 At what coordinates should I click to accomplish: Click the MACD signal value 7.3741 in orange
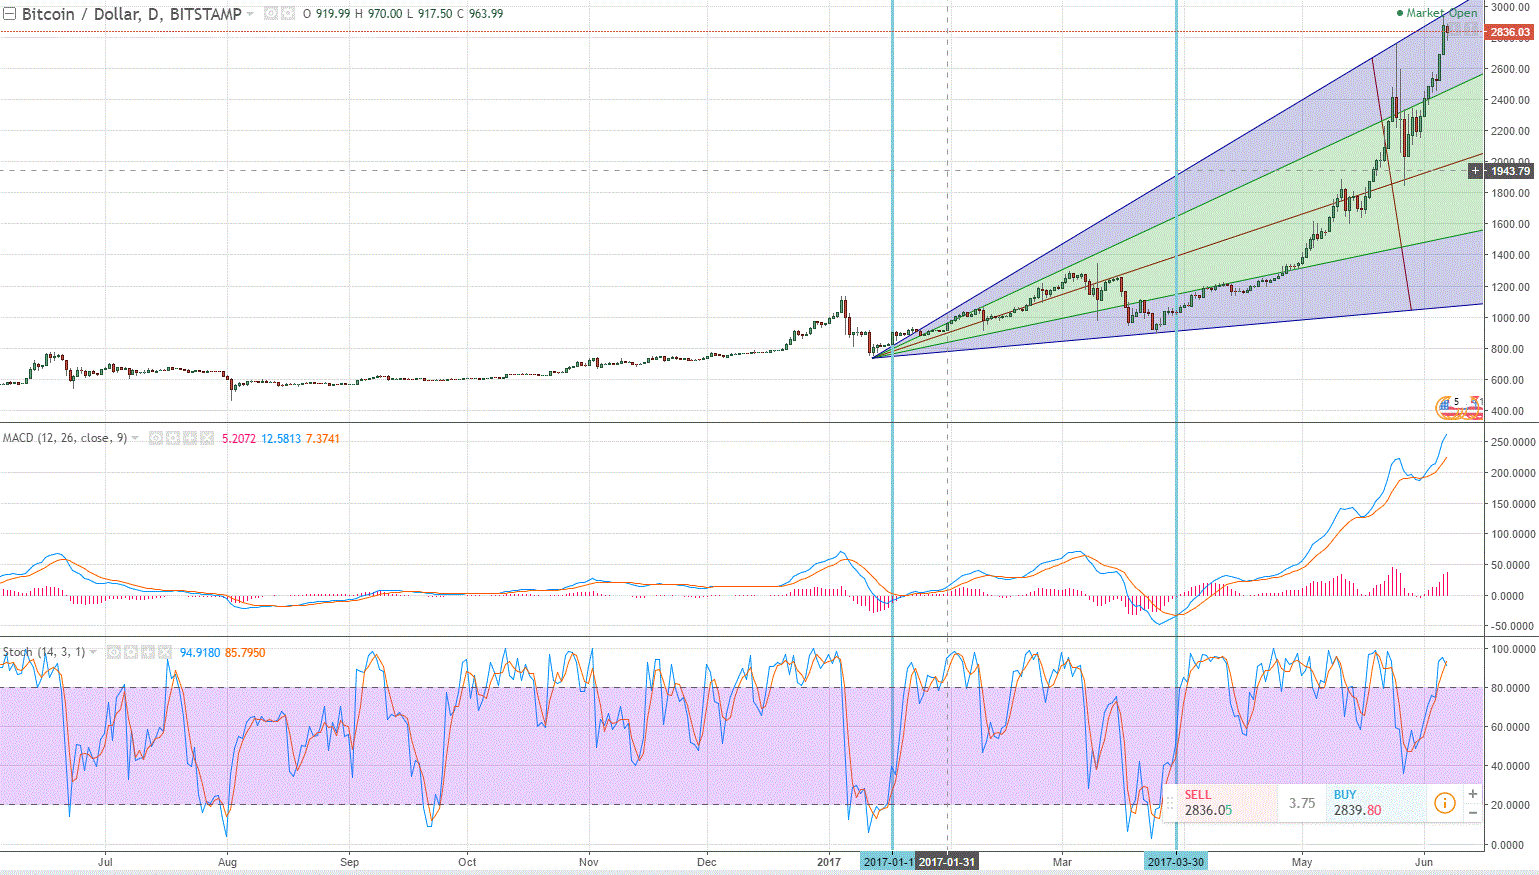(x=322, y=438)
